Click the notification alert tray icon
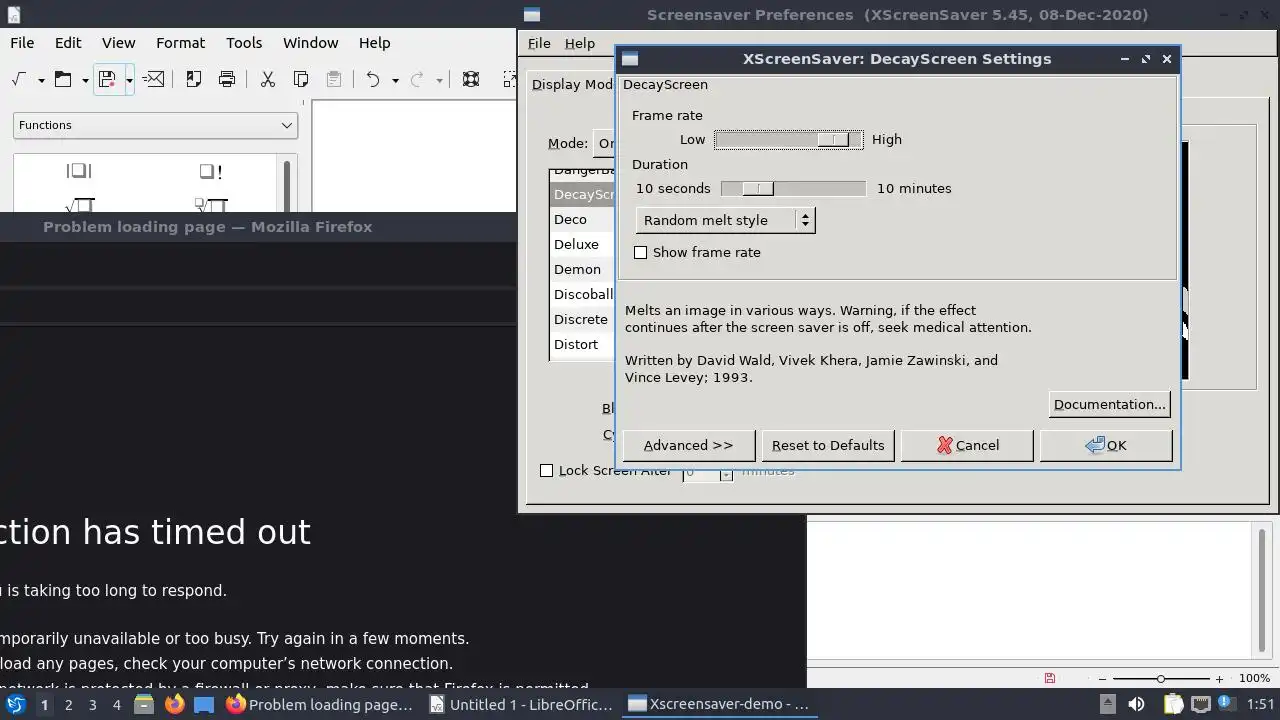Image resolution: width=1280 pixels, height=720 pixels. (1228, 704)
